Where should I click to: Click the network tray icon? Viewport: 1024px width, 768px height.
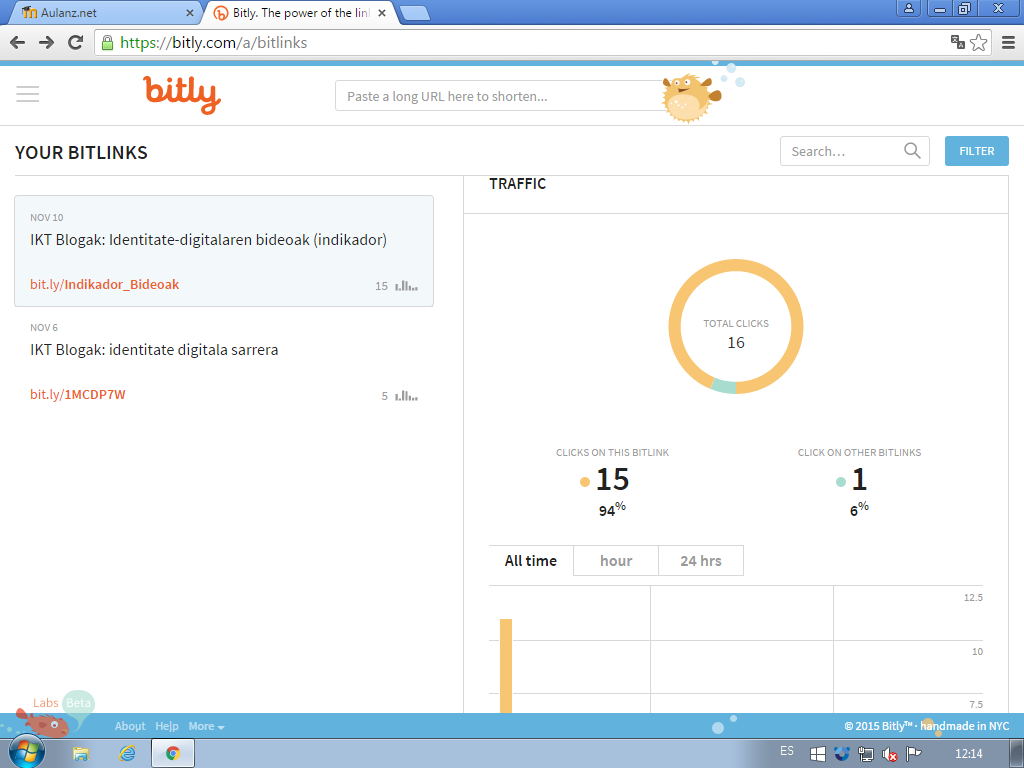pyautogui.click(x=866, y=754)
